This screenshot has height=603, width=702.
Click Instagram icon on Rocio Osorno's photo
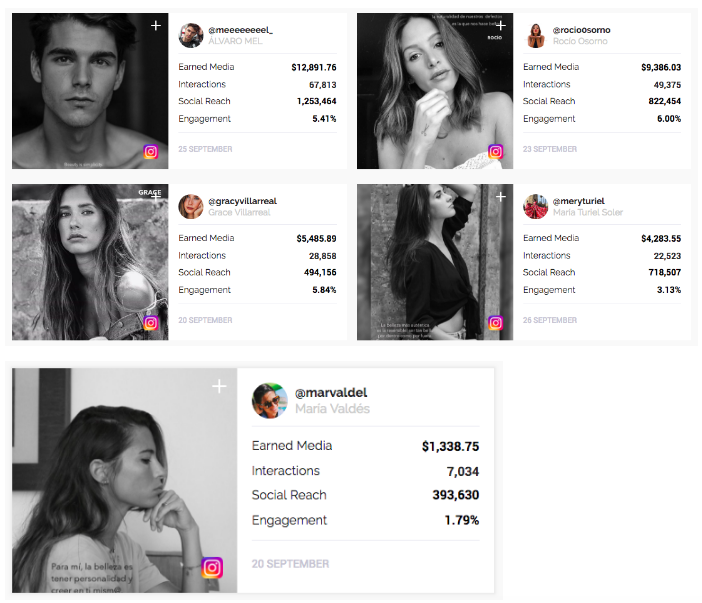coord(496,152)
